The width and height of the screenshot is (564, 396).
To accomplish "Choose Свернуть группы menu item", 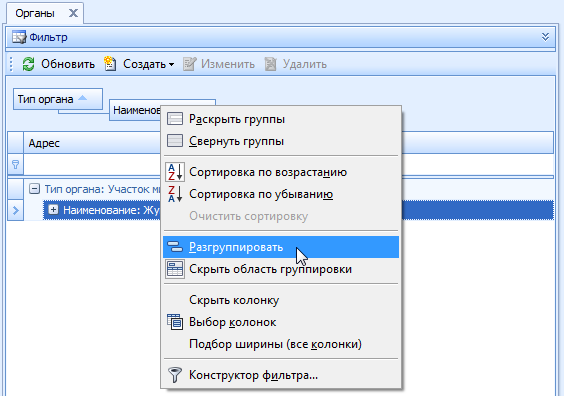I will point(281,141).
